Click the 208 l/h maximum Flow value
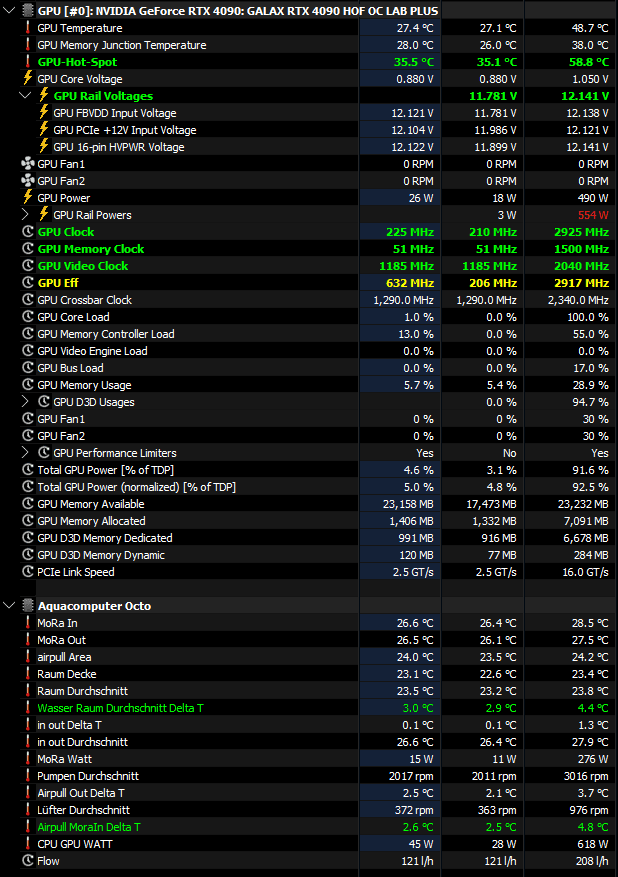Screen dimensions: 618x877 point(592,861)
